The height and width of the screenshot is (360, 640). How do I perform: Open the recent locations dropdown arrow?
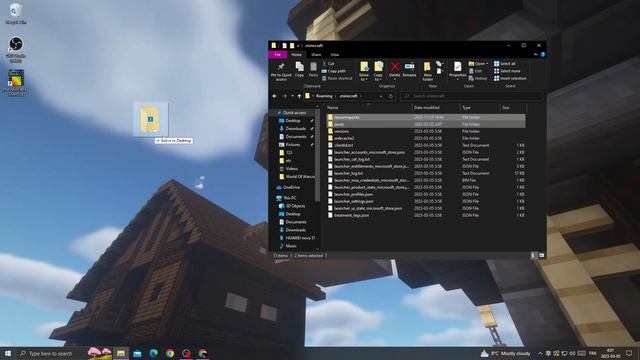click(x=292, y=96)
